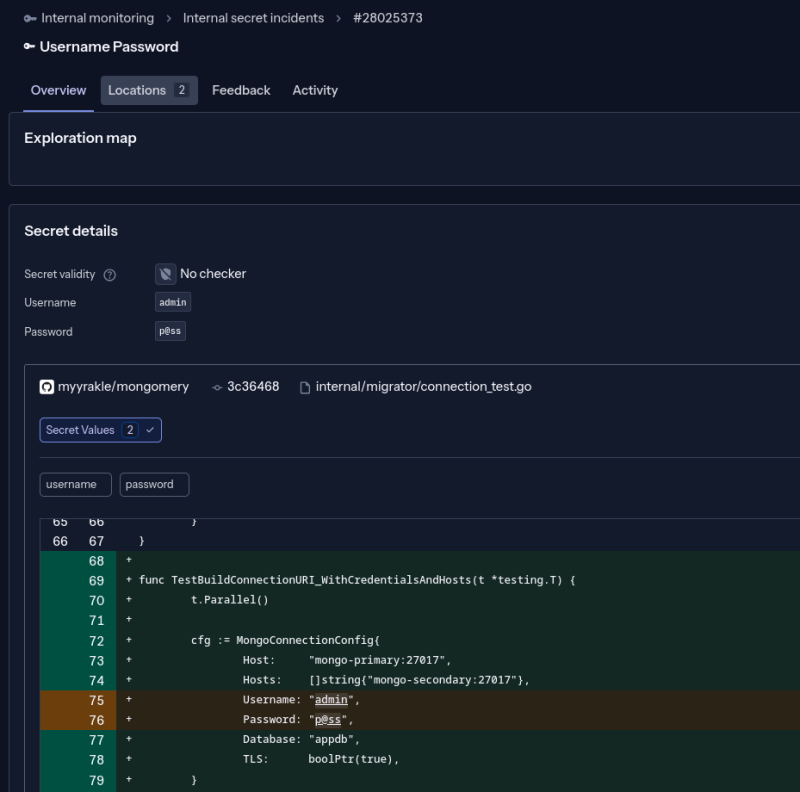Click the No checker shield icon
The width and height of the screenshot is (800, 792).
point(166,274)
